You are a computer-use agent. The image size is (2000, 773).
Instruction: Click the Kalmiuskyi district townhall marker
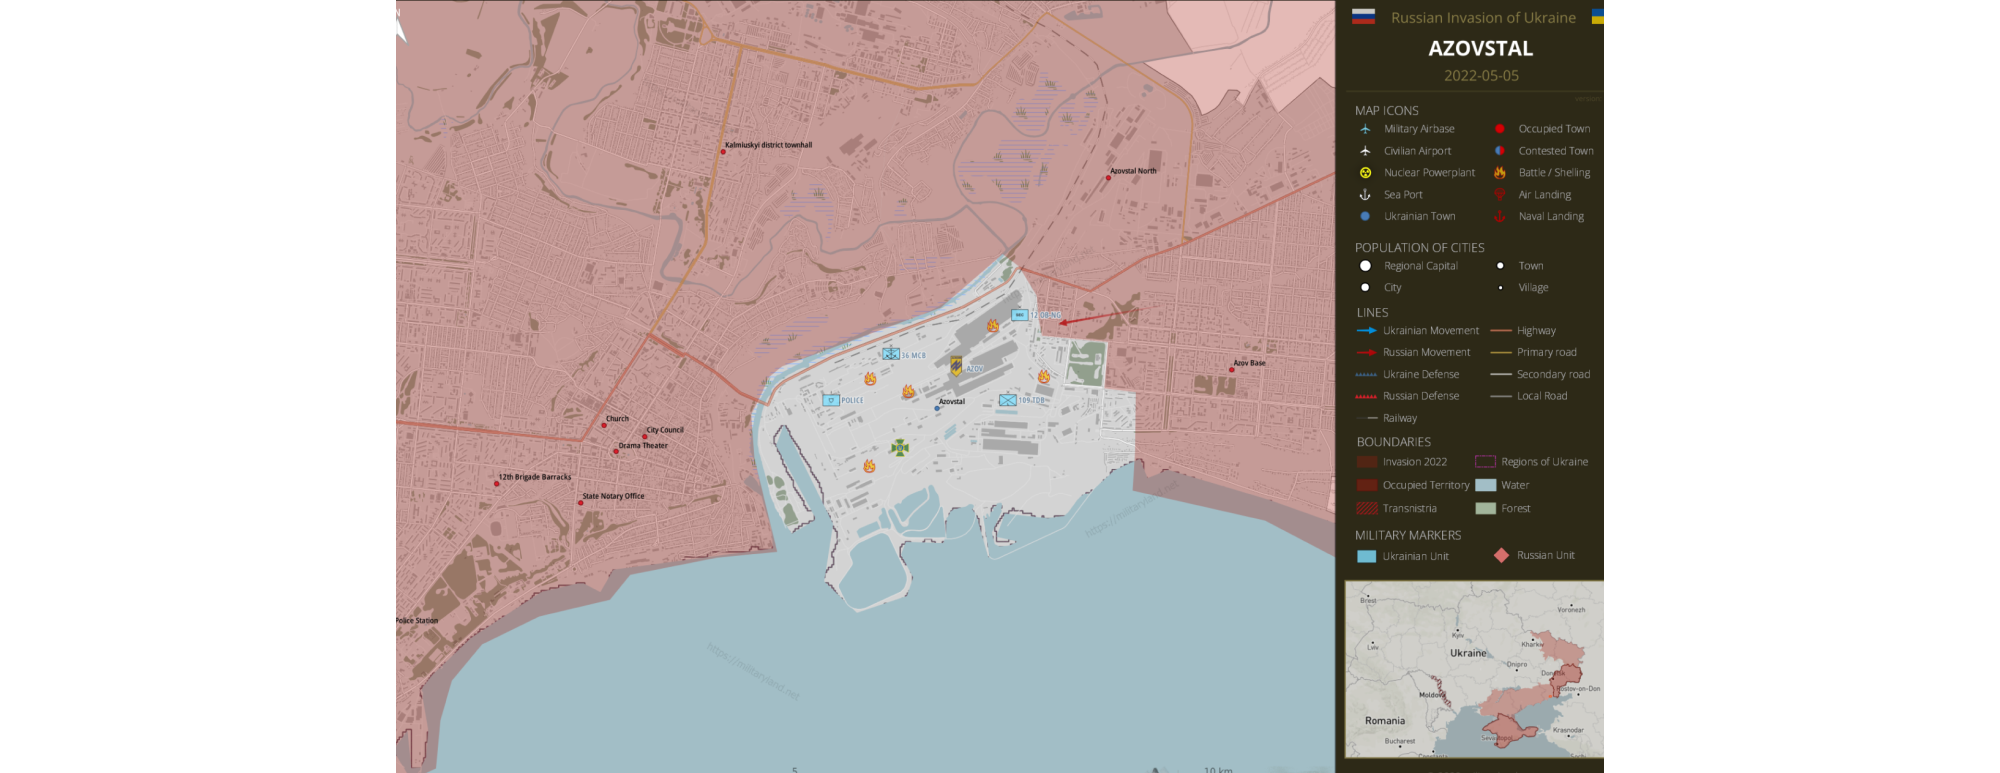click(x=723, y=152)
